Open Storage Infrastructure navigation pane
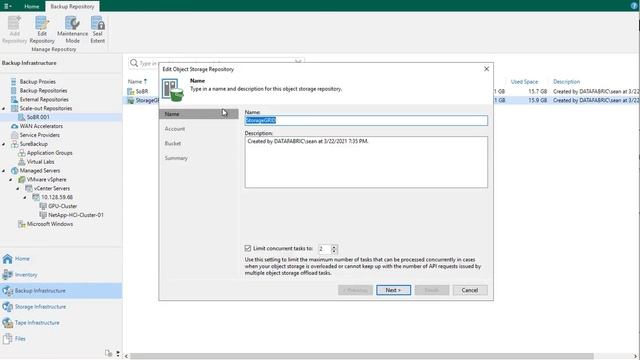640x360 pixels. click(x=61, y=307)
